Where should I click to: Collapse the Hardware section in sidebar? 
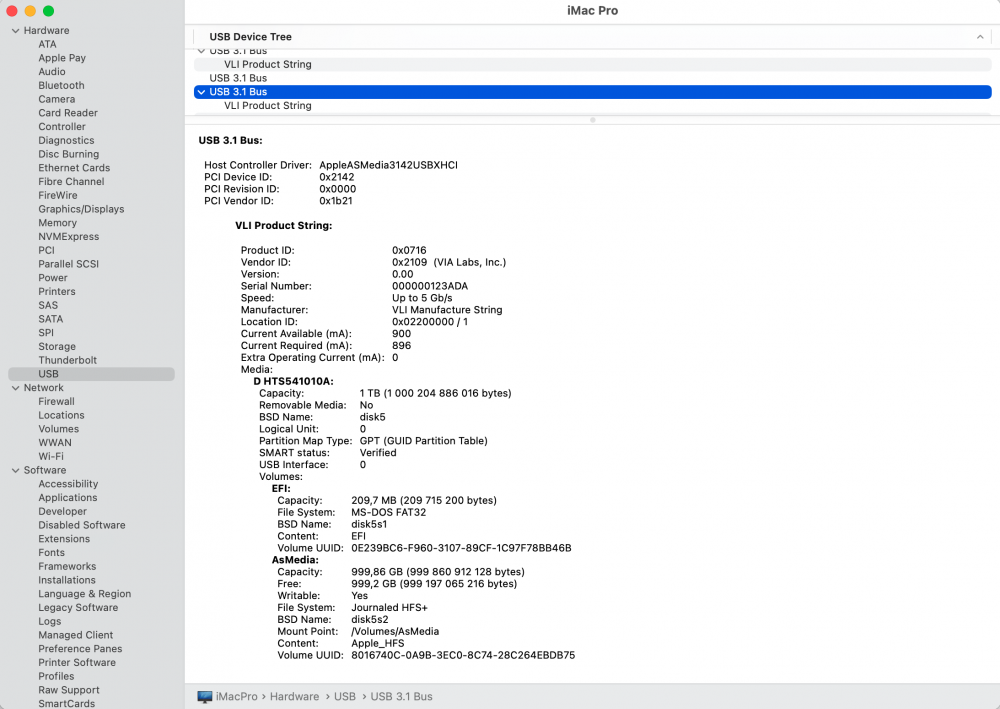15,31
